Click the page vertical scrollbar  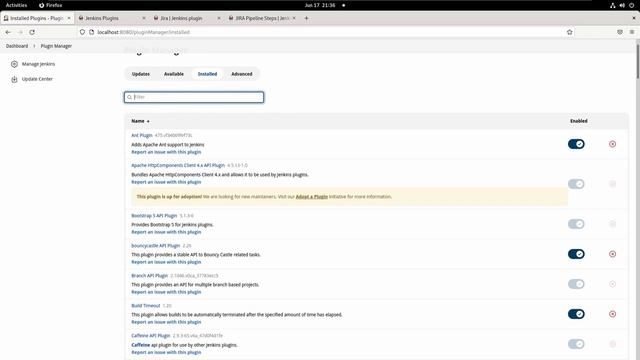coord(638,61)
